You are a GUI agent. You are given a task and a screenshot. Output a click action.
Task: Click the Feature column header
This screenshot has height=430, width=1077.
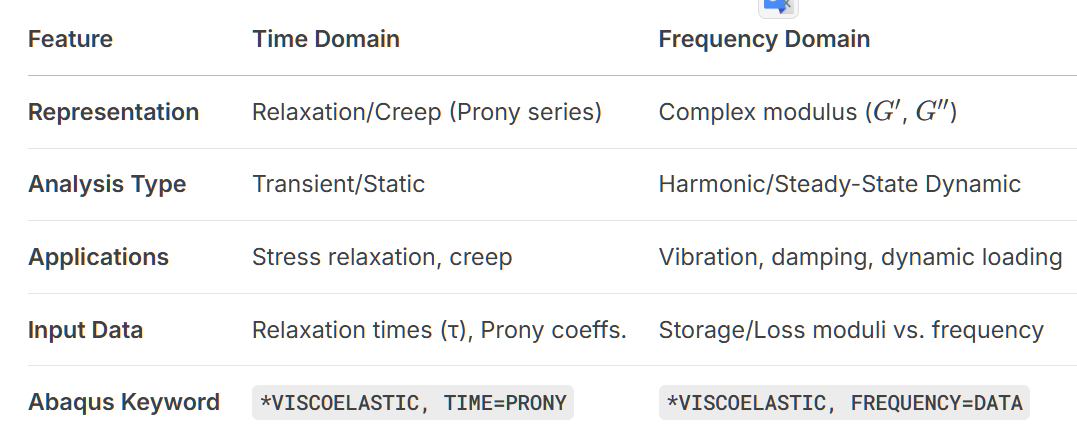(x=70, y=39)
